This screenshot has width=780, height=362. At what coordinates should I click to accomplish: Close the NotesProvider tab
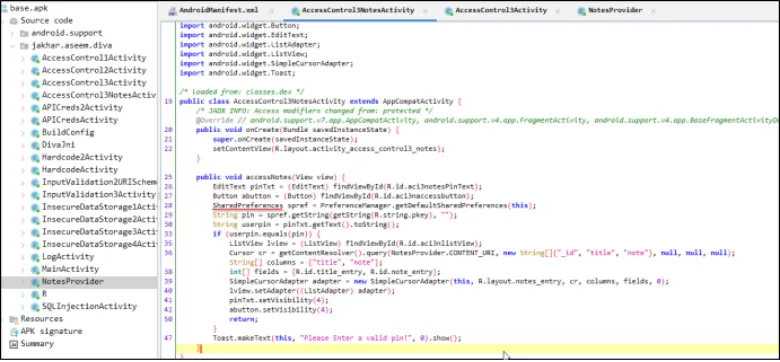[x=653, y=11]
